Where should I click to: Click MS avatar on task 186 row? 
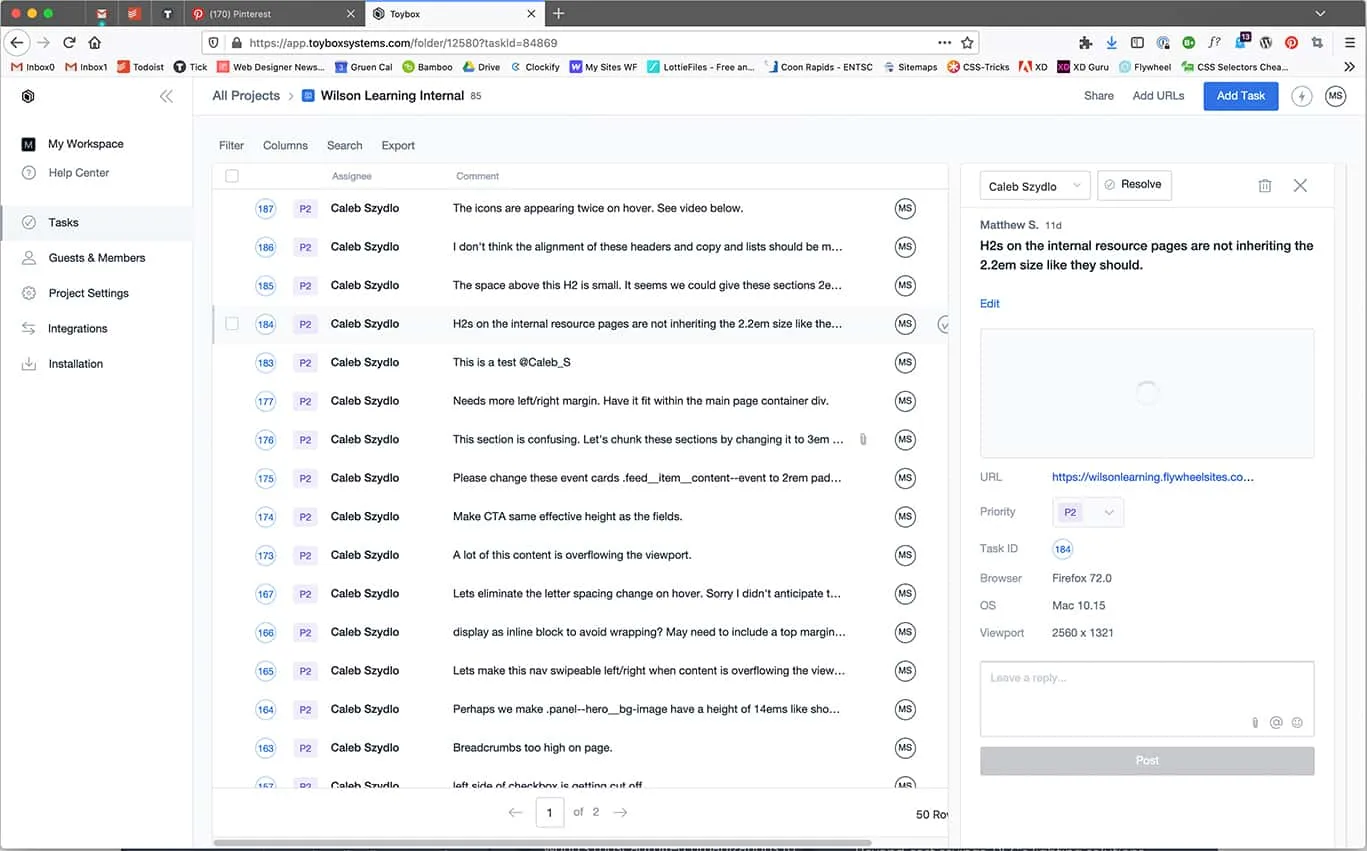pyautogui.click(x=905, y=247)
